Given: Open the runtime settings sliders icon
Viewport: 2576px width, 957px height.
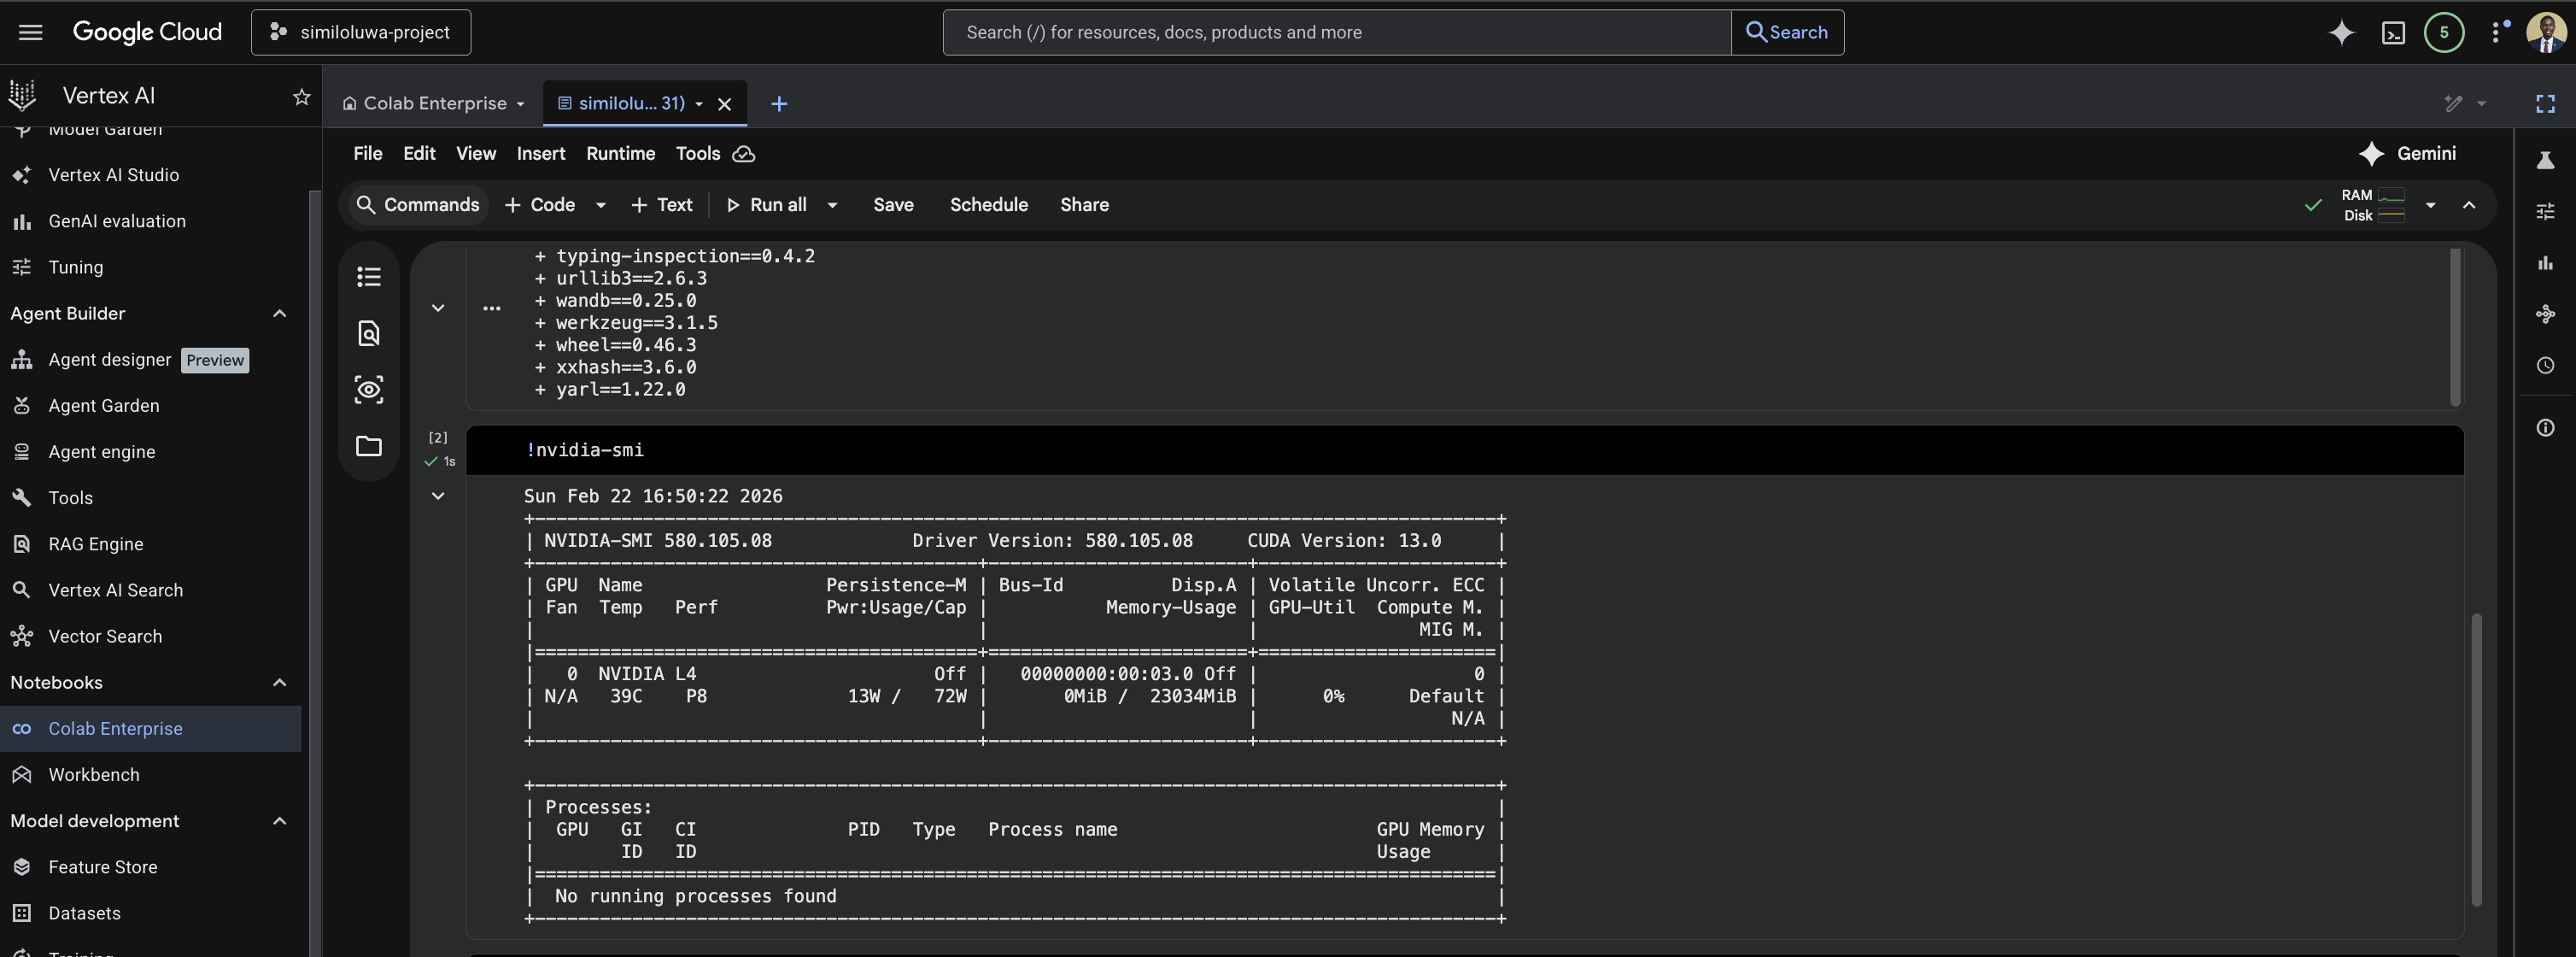Looking at the screenshot, I should click(x=2545, y=211).
